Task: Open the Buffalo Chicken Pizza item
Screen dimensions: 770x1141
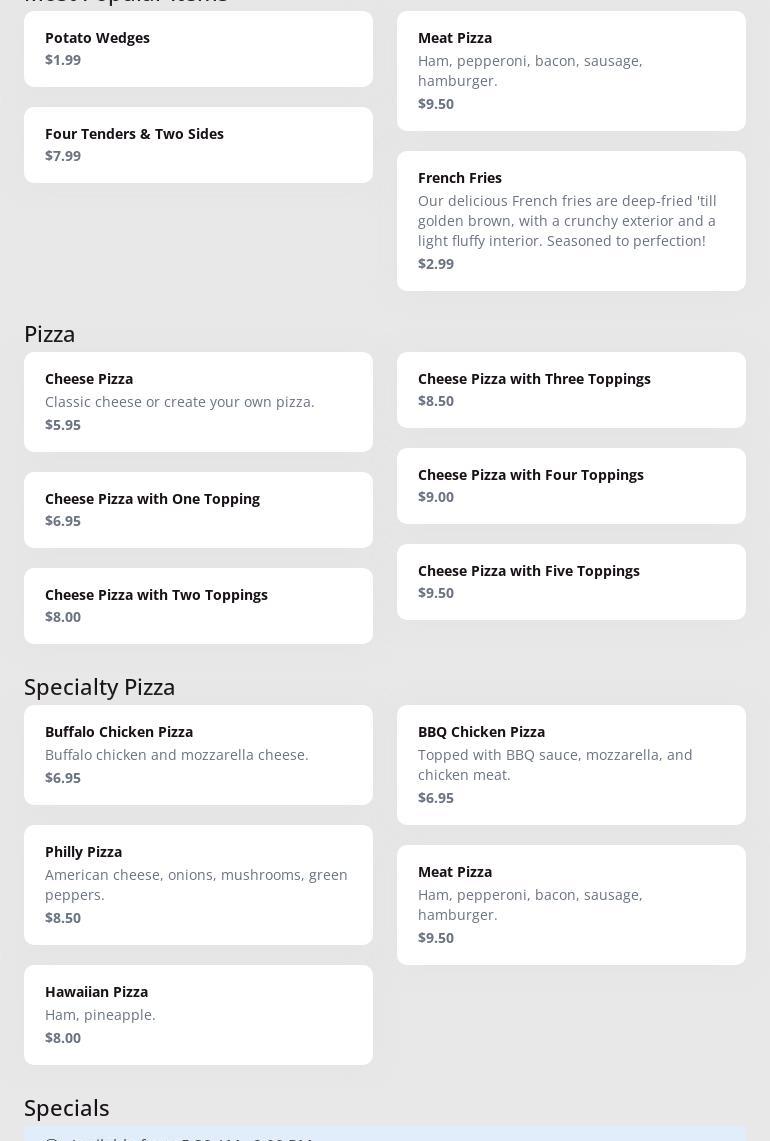Action: [x=198, y=755]
